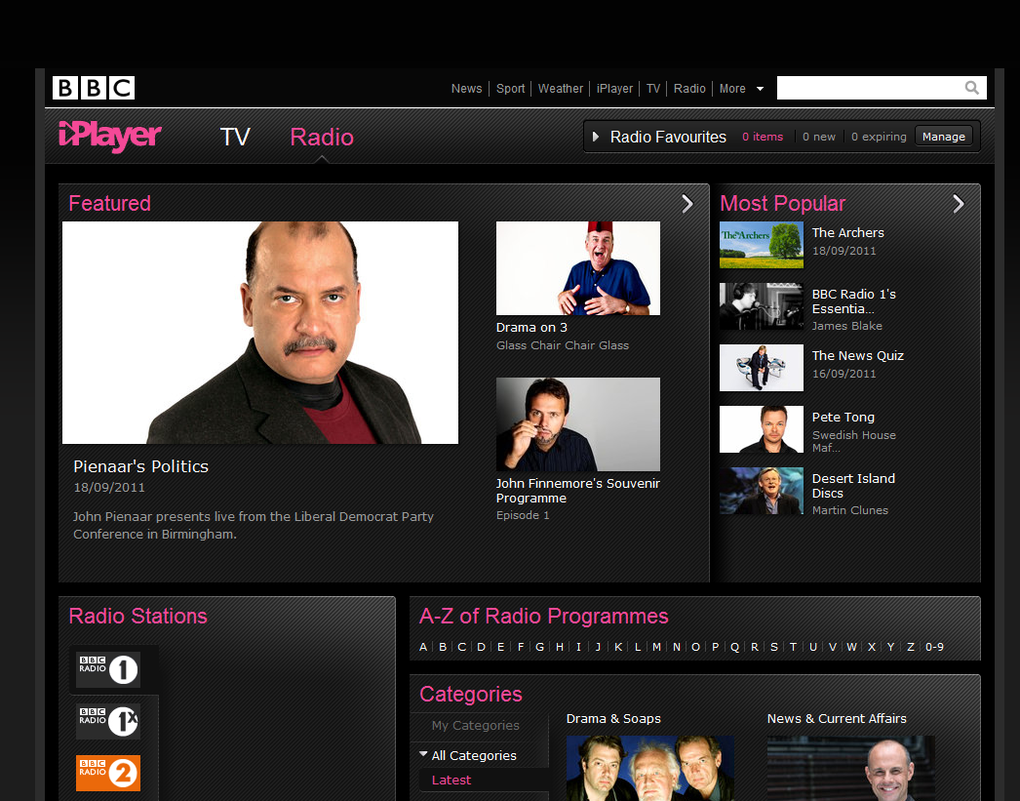The image size is (1020, 801).
Task: Open the BBC Radio 1Xtra station logo
Action: point(108,720)
